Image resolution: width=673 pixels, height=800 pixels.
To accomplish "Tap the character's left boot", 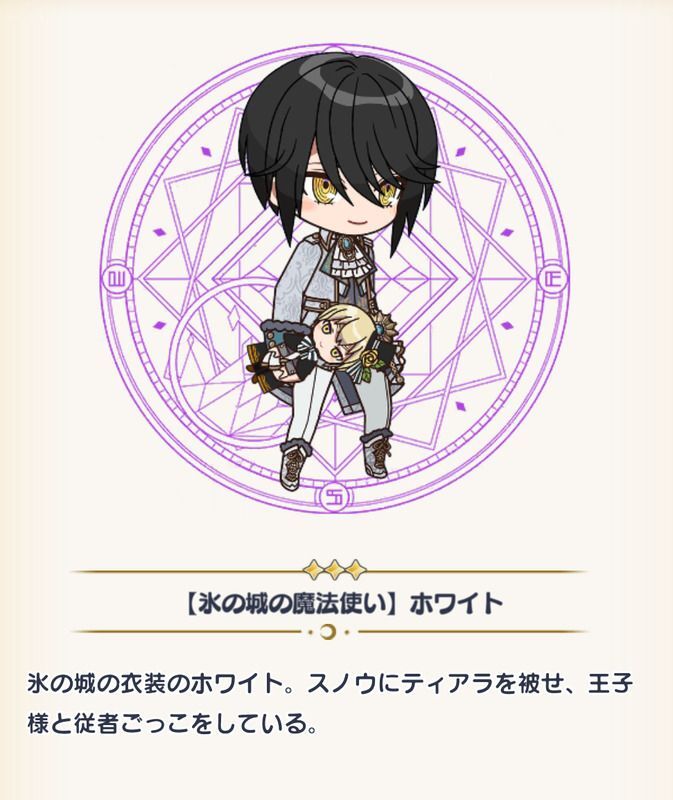I will [x=294, y=462].
